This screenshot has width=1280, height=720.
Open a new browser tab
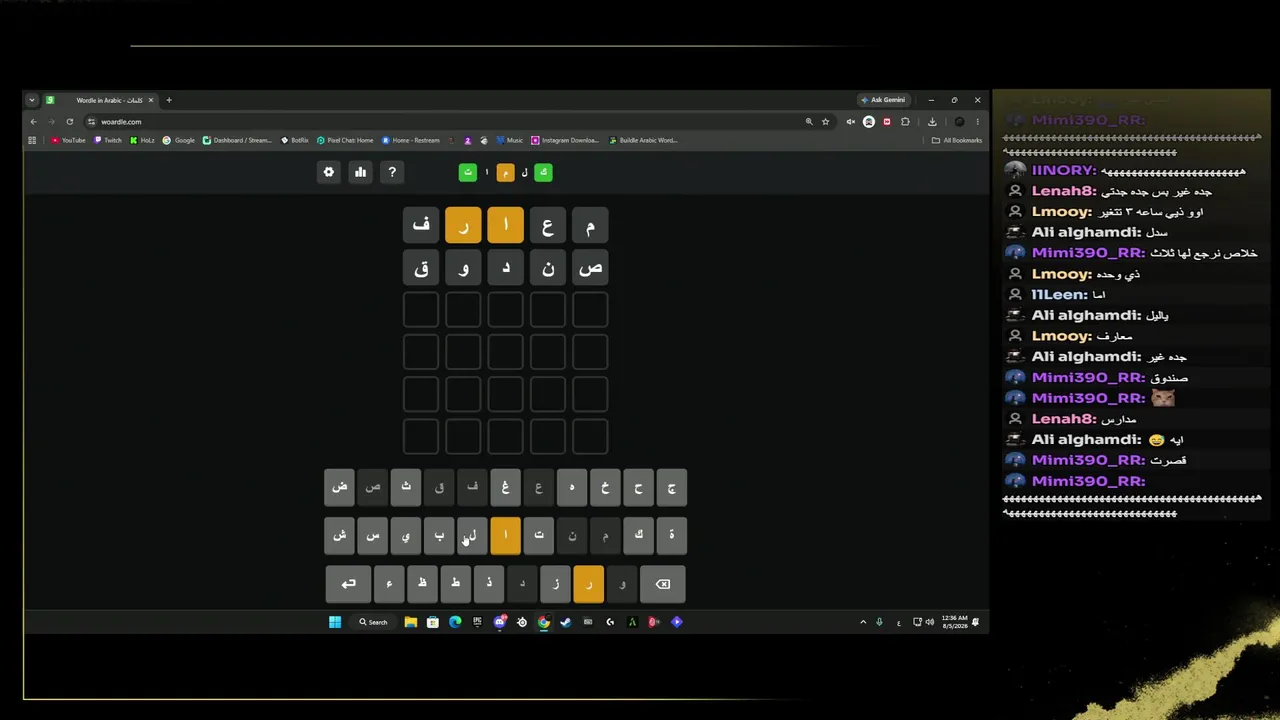pyautogui.click(x=169, y=100)
